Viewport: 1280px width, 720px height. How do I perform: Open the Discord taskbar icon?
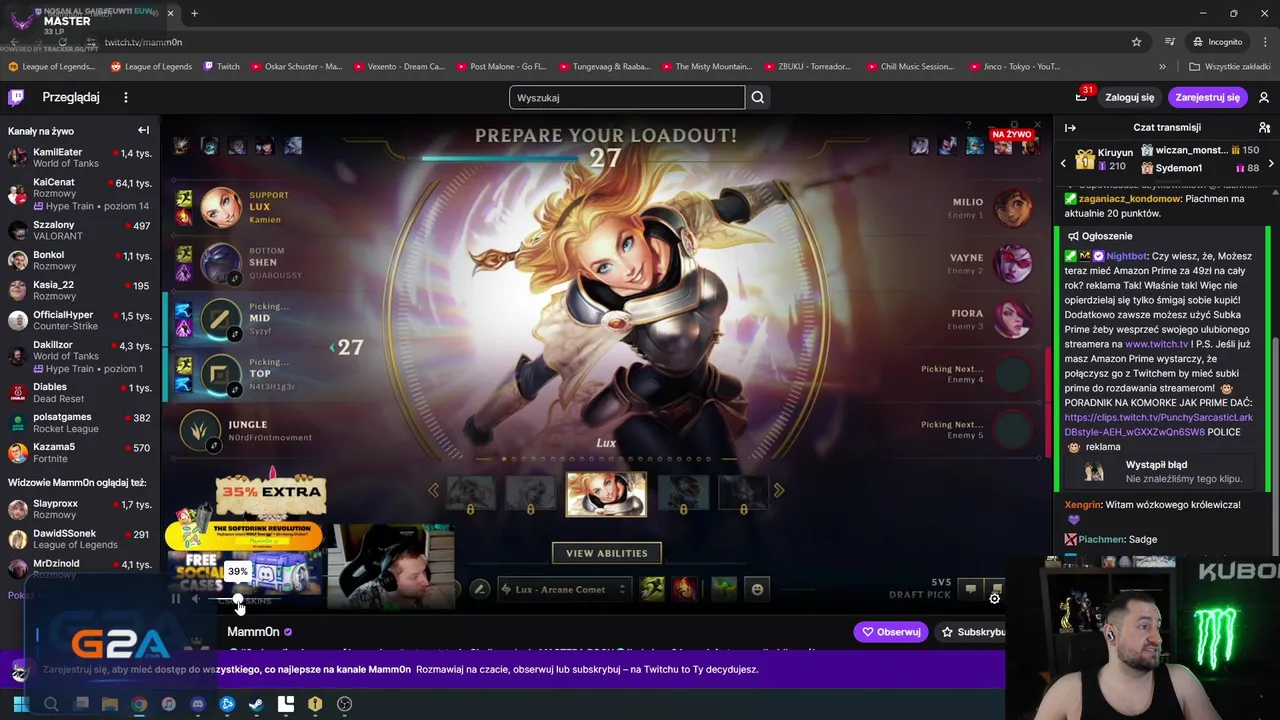198,704
